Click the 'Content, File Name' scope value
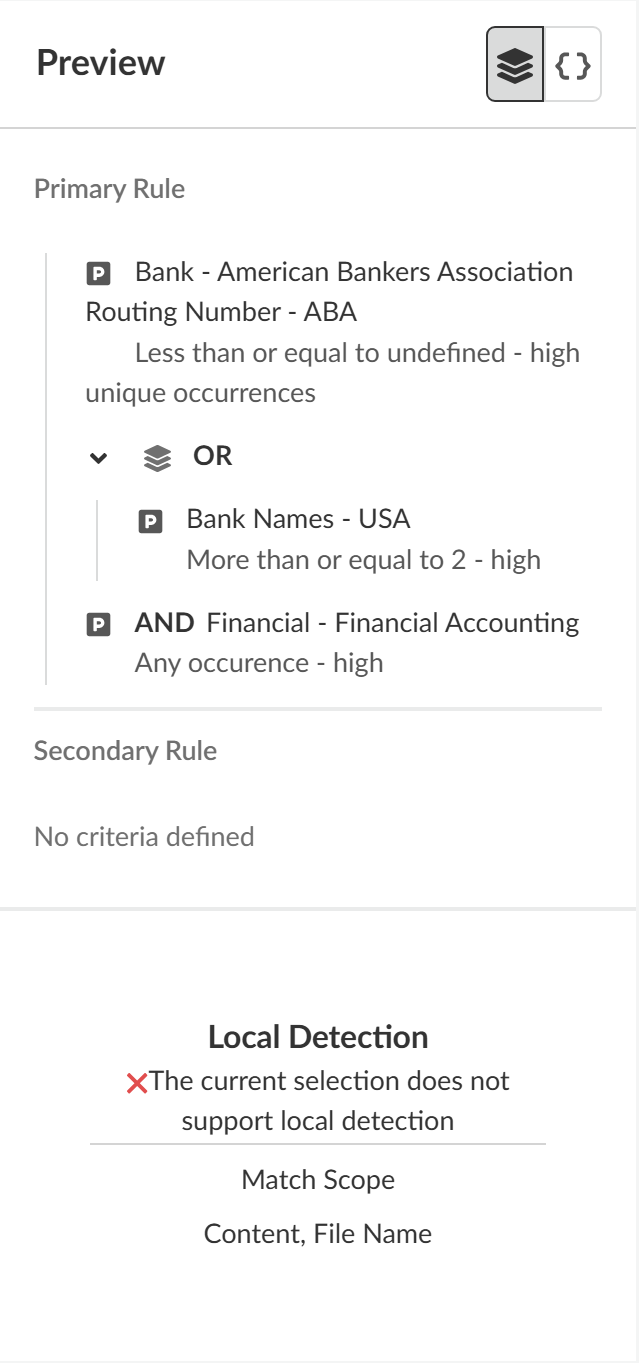This screenshot has width=639, height=1363. point(318,1234)
